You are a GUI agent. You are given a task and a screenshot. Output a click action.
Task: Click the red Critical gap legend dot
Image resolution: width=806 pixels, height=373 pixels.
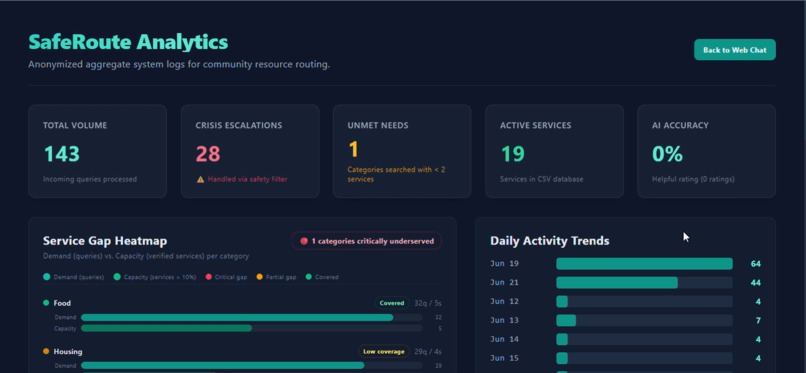click(x=208, y=277)
